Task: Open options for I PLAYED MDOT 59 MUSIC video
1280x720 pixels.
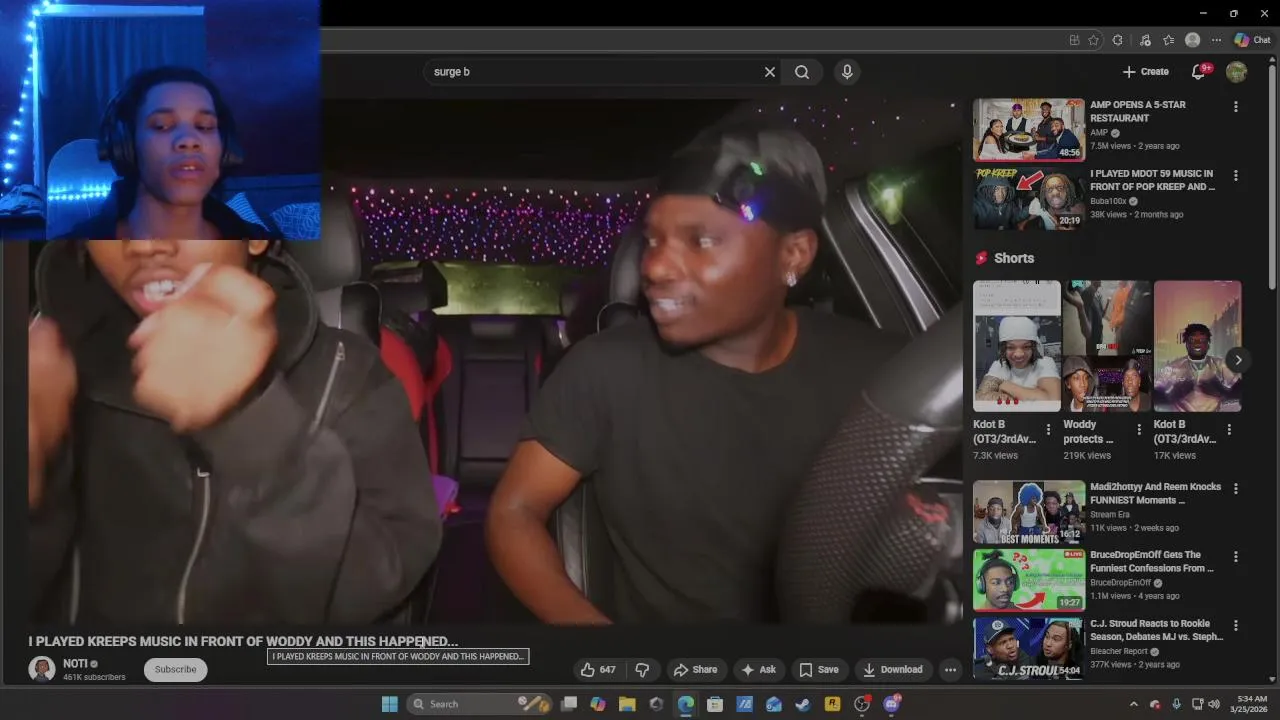Action: (x=1236, y=176)
